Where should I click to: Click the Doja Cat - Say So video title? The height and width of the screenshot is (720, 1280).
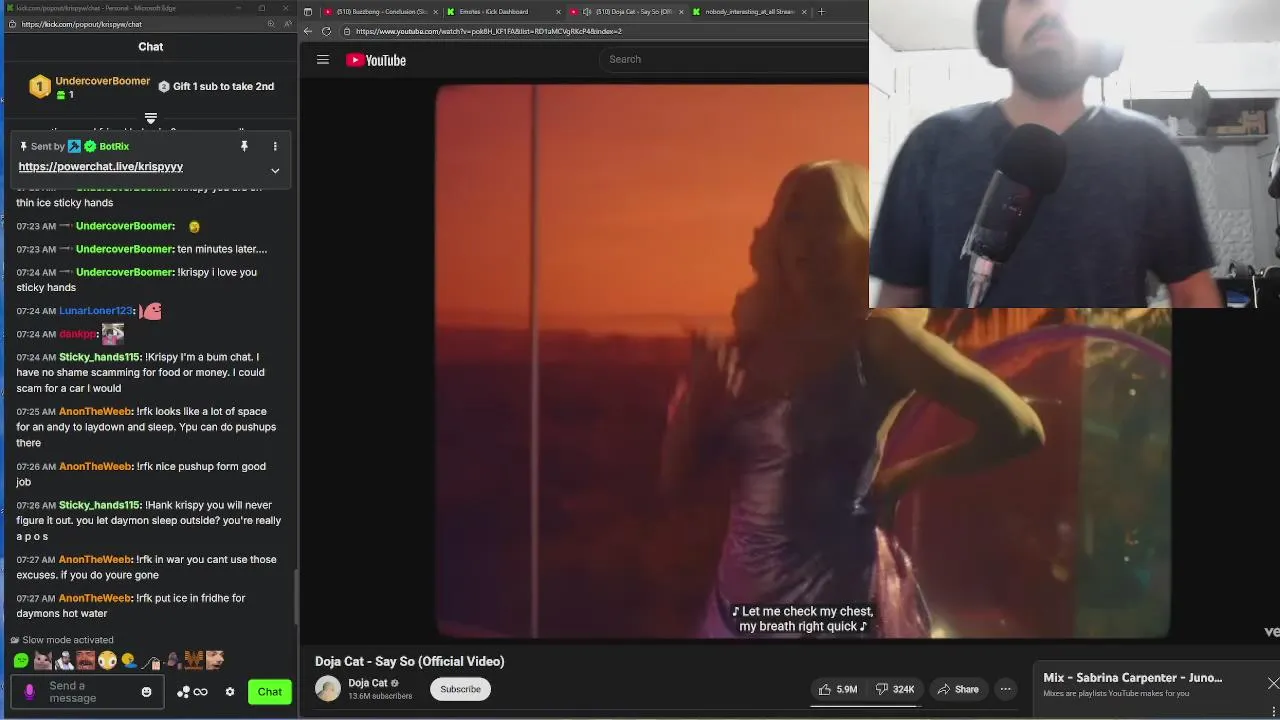pyautogui.click(x=410, y=661)
